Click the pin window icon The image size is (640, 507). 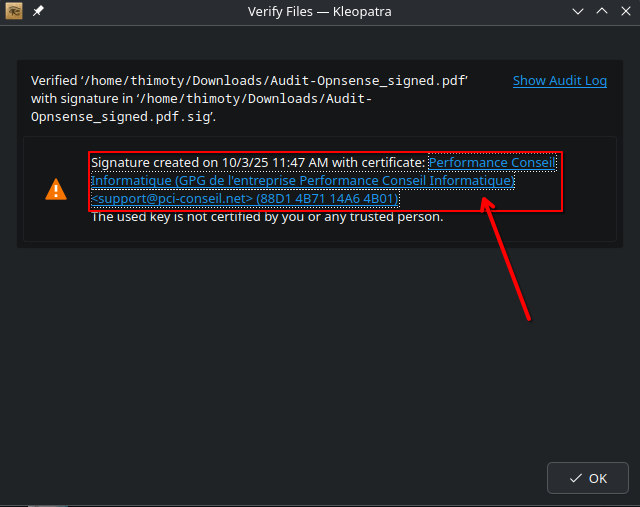pos(38,10)
